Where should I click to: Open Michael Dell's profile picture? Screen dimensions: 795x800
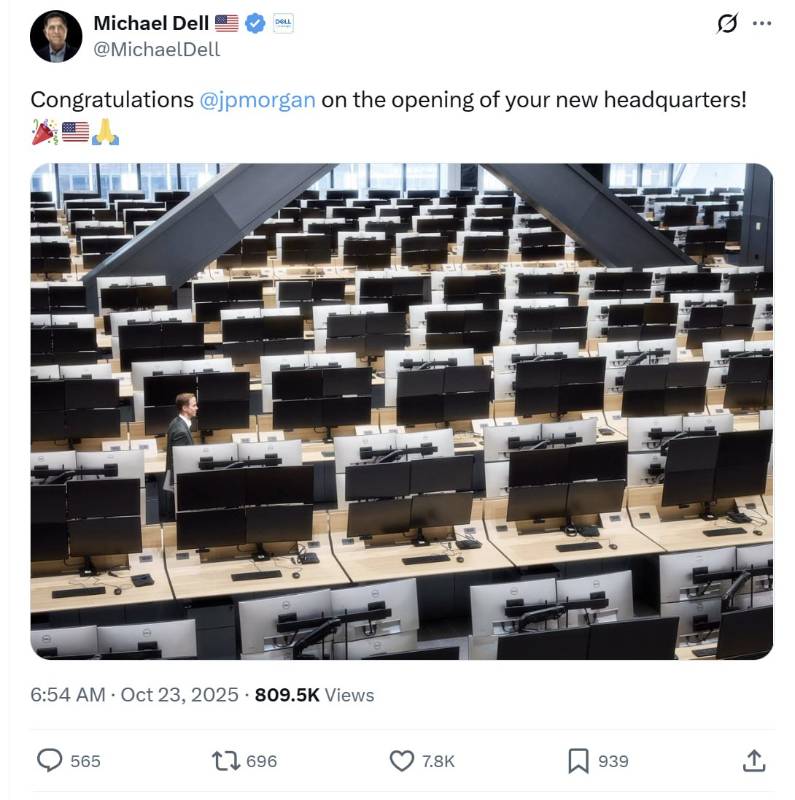tap(56, 36)
